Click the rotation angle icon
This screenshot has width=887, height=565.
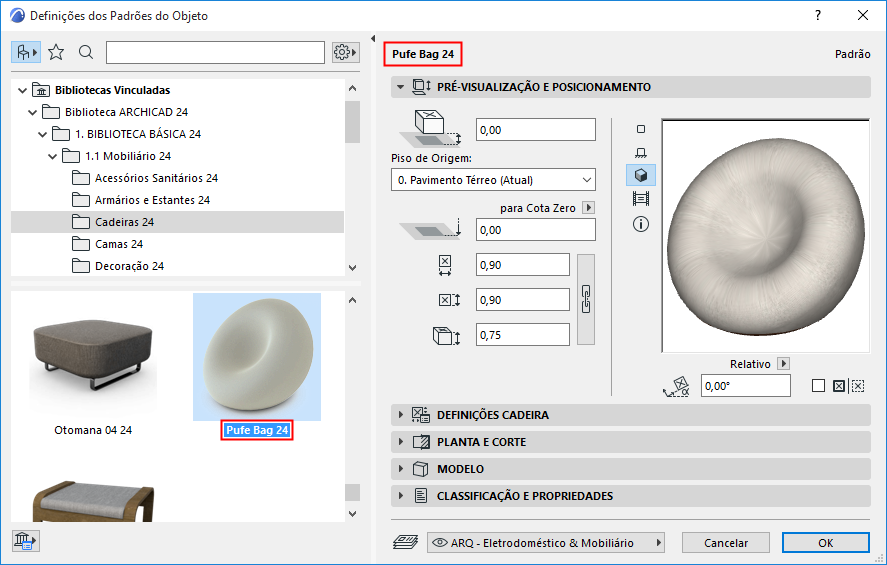point(676,386)
